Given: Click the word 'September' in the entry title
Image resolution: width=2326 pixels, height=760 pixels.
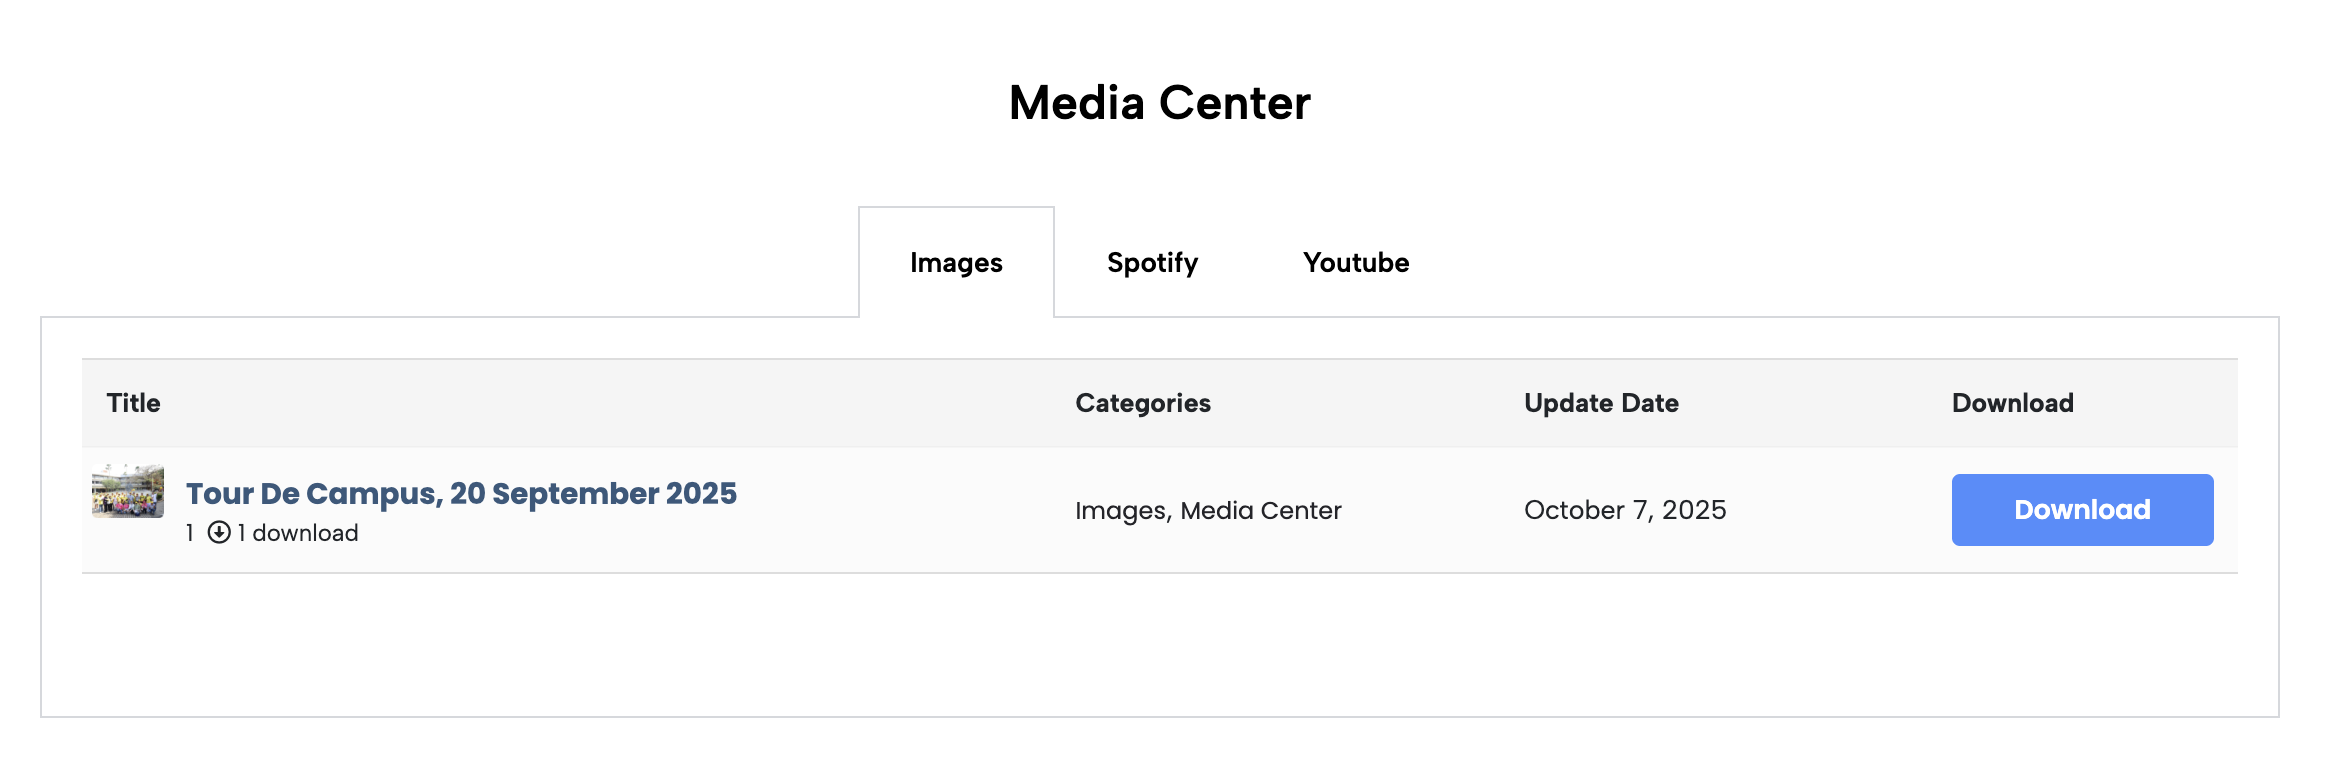Looking at the screenshot, I should (x=575, y=494).
